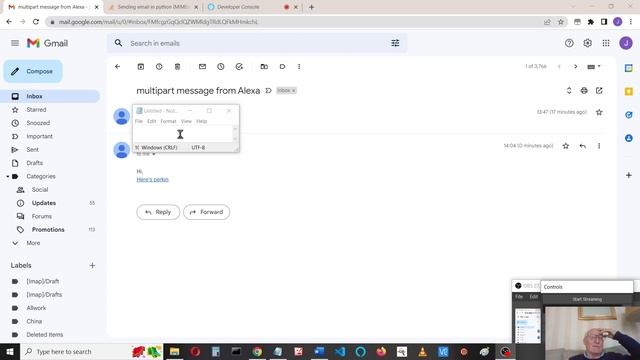Go to the newer conversation arrow
This screenshot has width=640, height=360.
tap(559, 67)
